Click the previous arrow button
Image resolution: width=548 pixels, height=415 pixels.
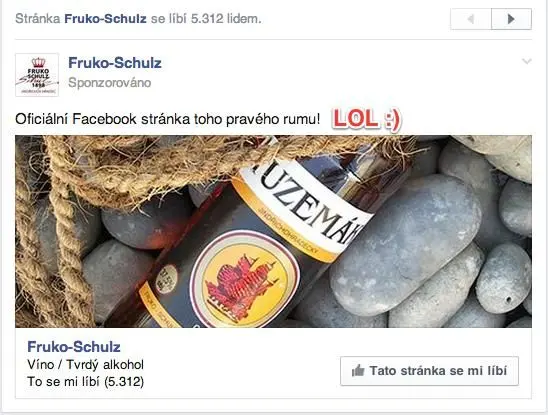471,19
